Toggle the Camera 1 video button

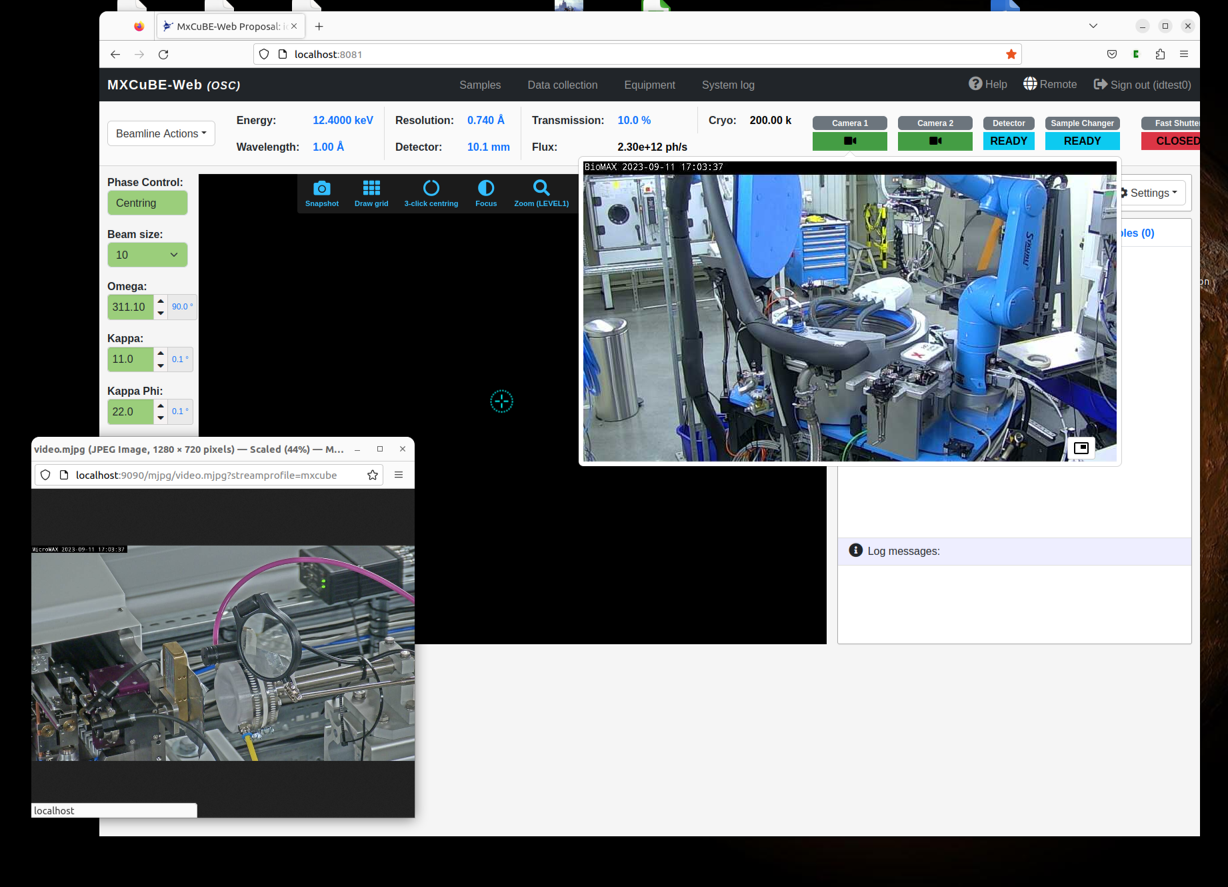(x=850, y=141)
